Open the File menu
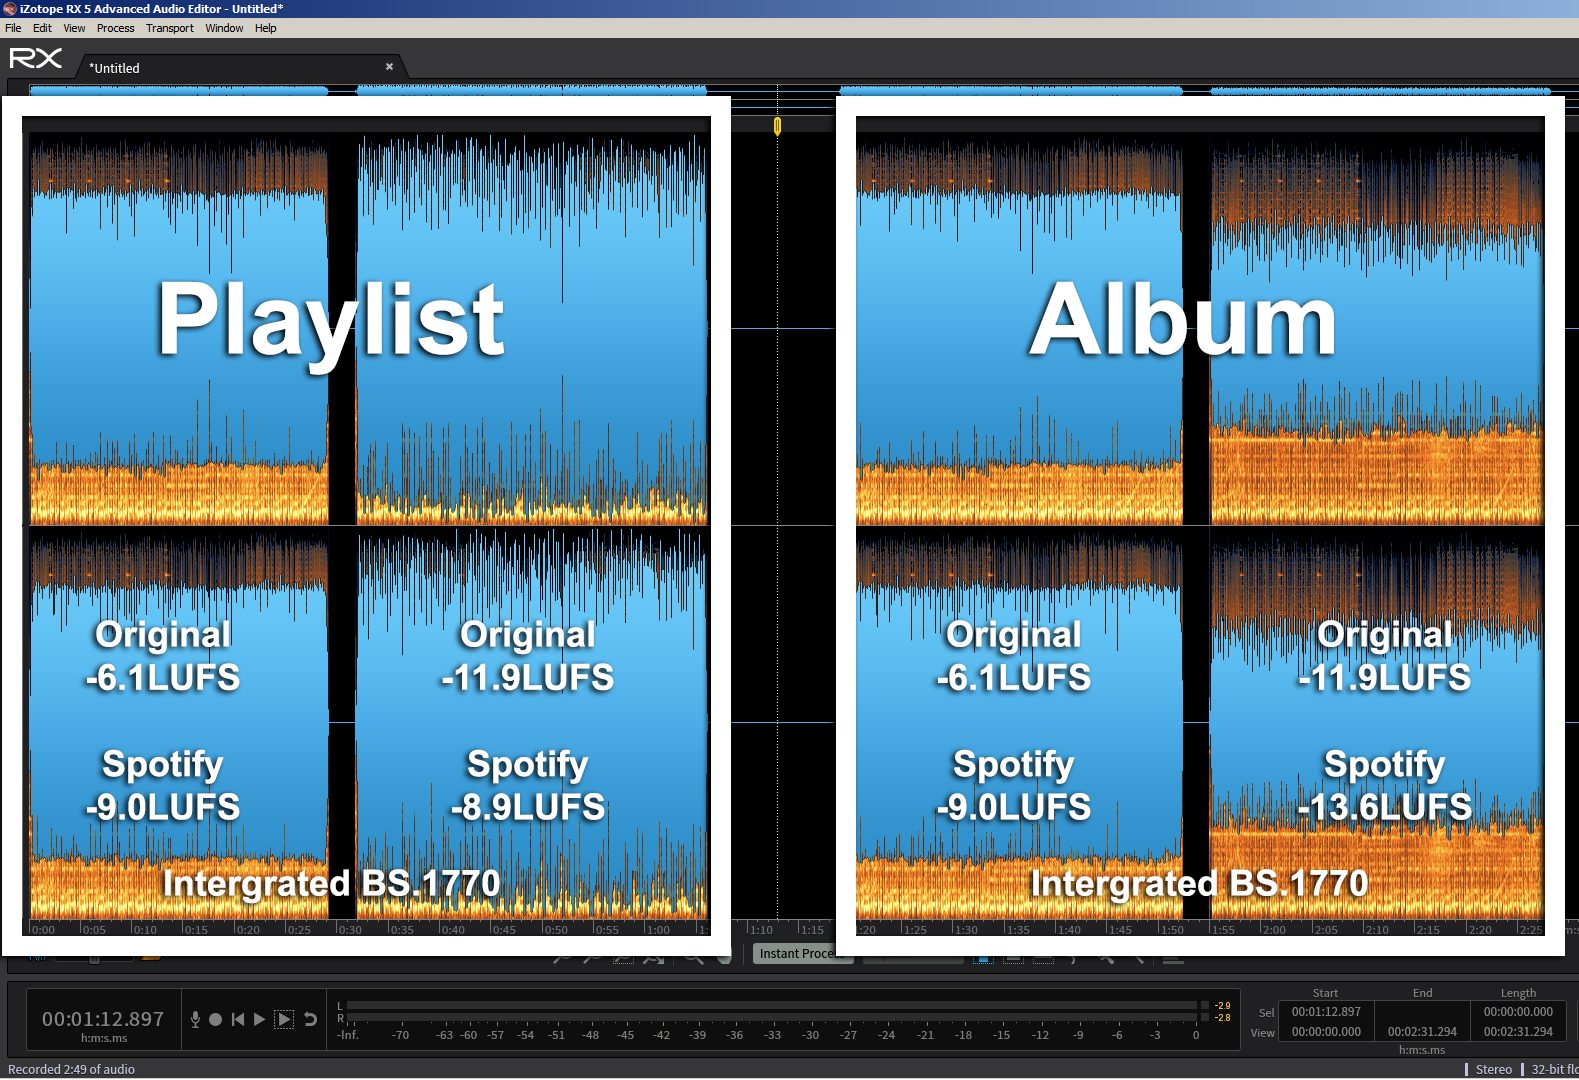Viewport: 1579px width, 1080px height. [13, 28]
